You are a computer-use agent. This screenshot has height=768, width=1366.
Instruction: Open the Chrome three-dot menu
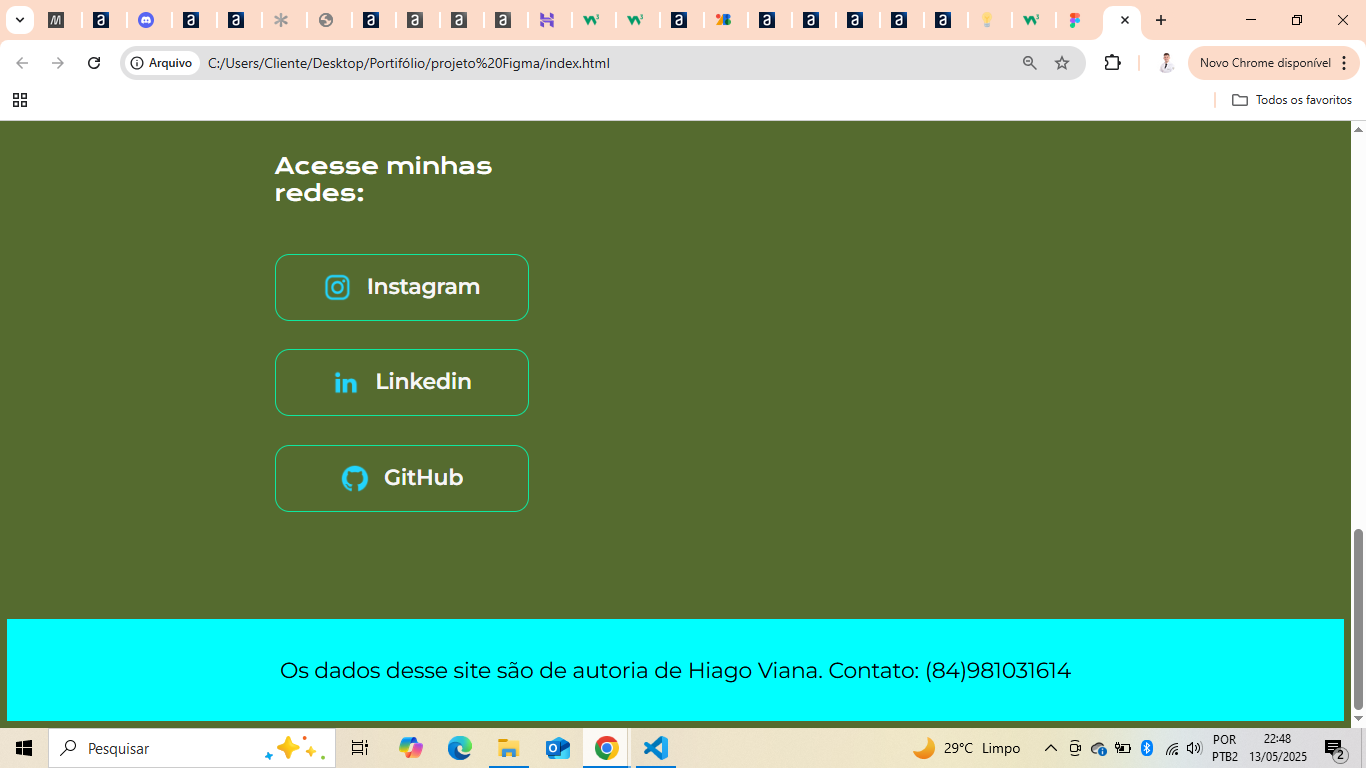tap(1344, 63)
